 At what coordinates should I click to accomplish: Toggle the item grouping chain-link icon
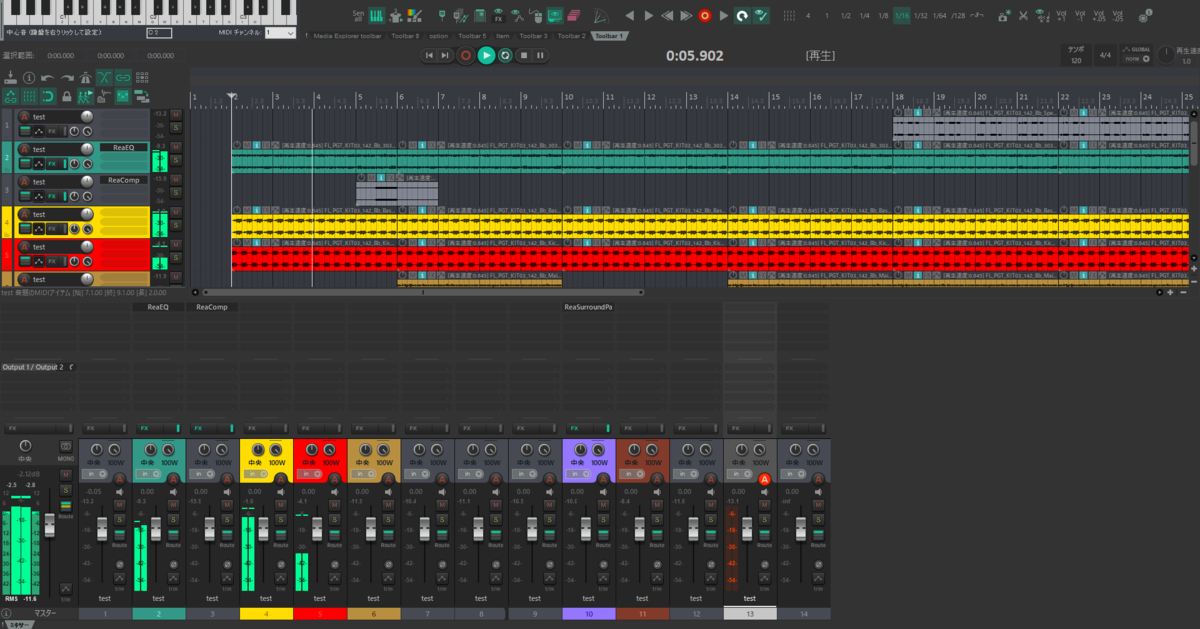[123, 77]
